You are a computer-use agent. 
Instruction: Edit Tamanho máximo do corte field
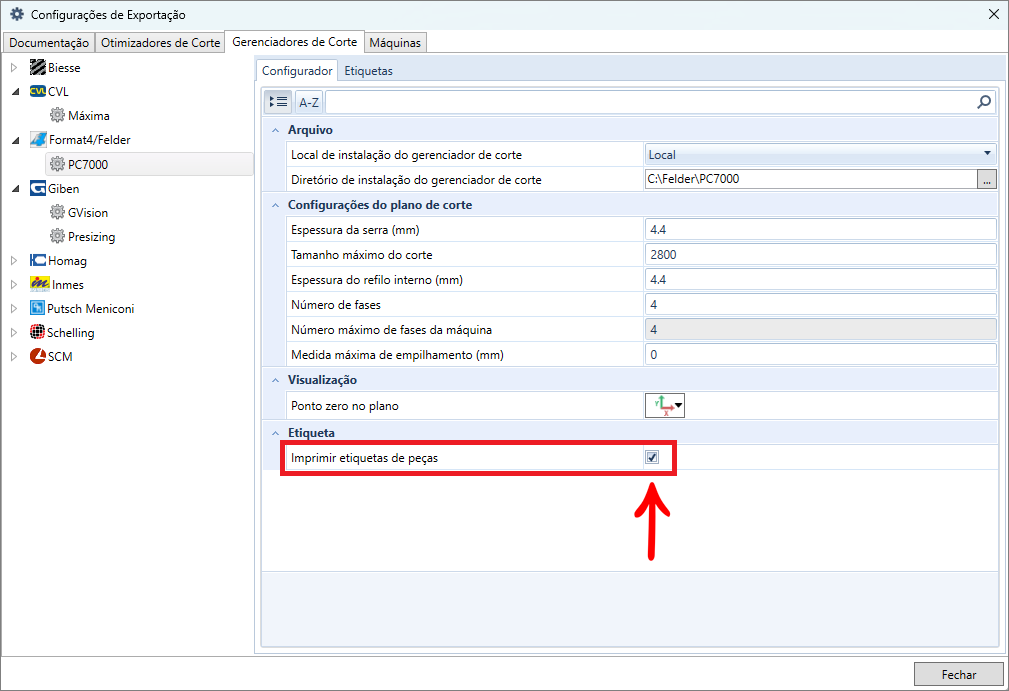[820, 255]
